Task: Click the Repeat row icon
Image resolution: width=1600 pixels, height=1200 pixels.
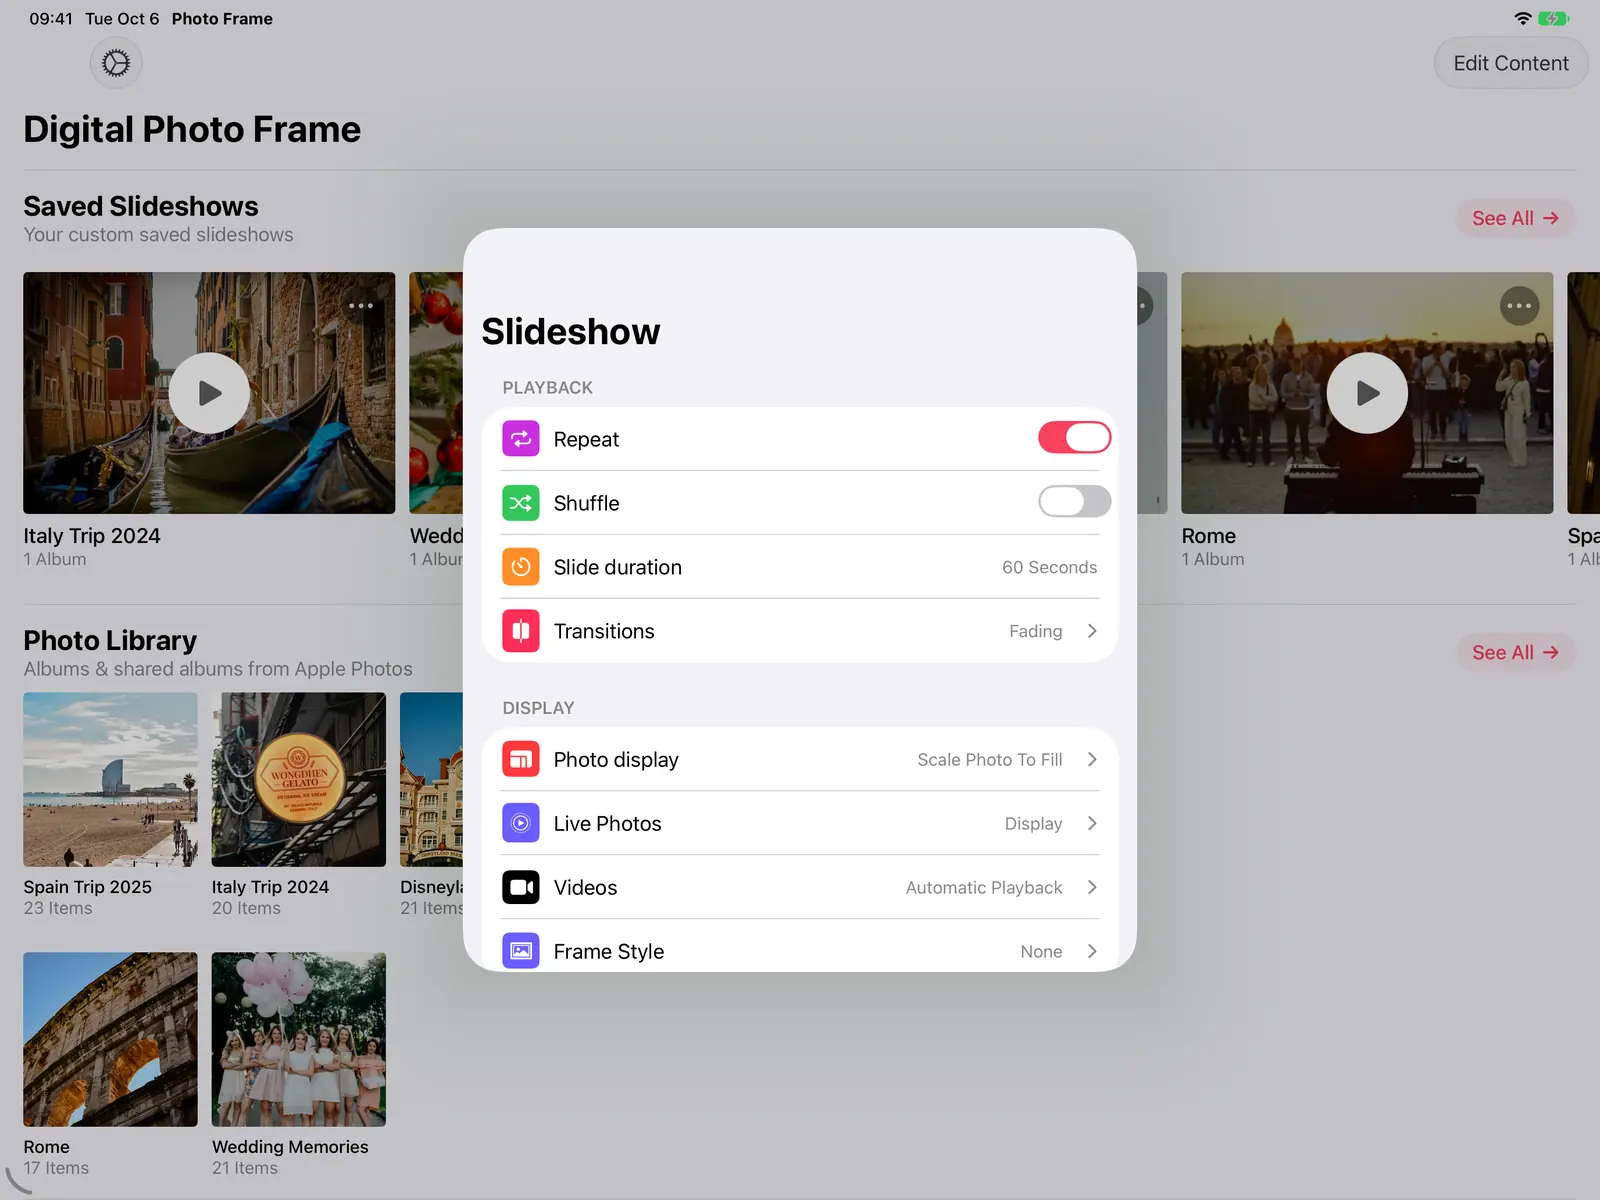Action: 521,439
